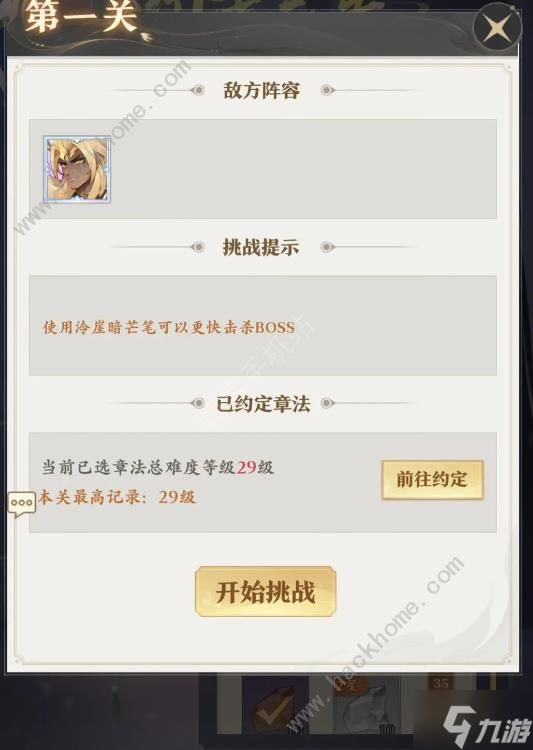Tap the hint text about 冷崖暗芒笔

pyautogui.click(x=168, y=327)
